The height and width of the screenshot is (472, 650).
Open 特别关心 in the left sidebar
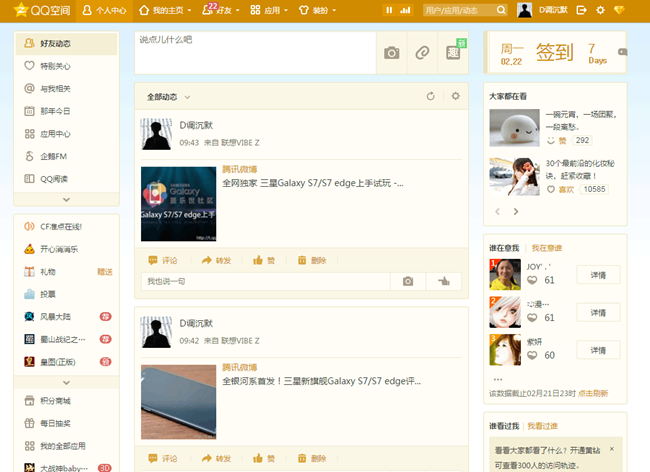(55, 66)
